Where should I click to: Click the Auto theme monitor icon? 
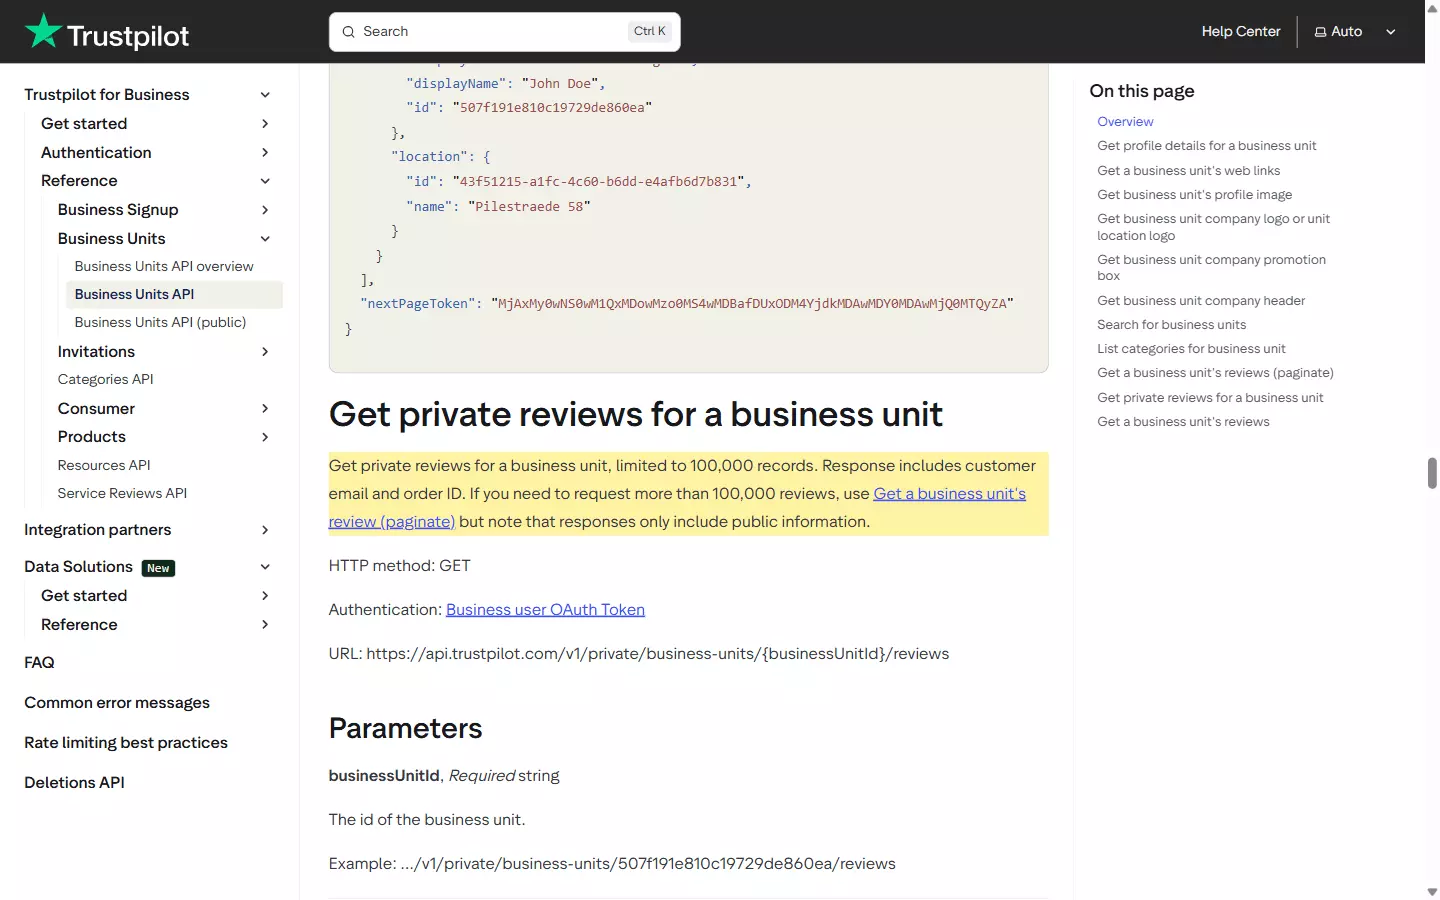coord(1320,32)
